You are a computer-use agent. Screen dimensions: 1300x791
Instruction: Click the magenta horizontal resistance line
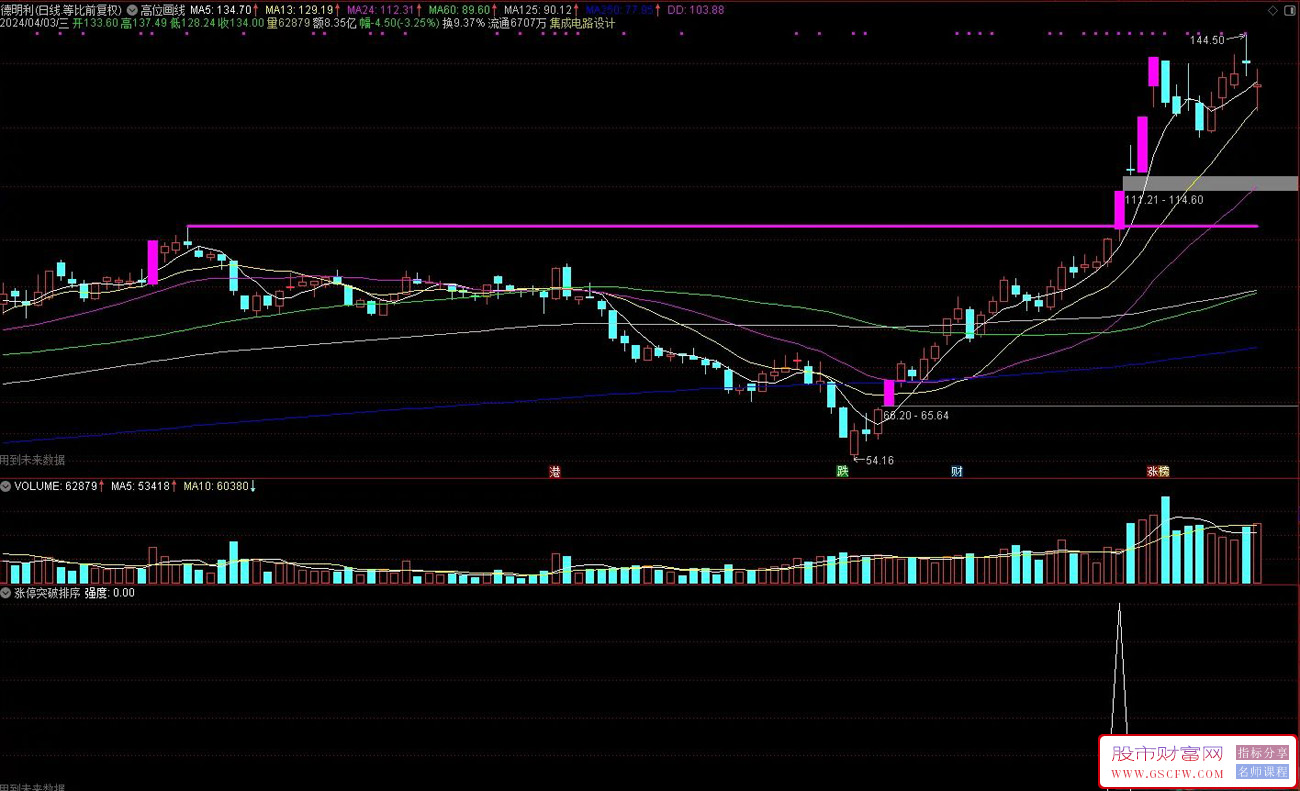[x=722, y=227]
